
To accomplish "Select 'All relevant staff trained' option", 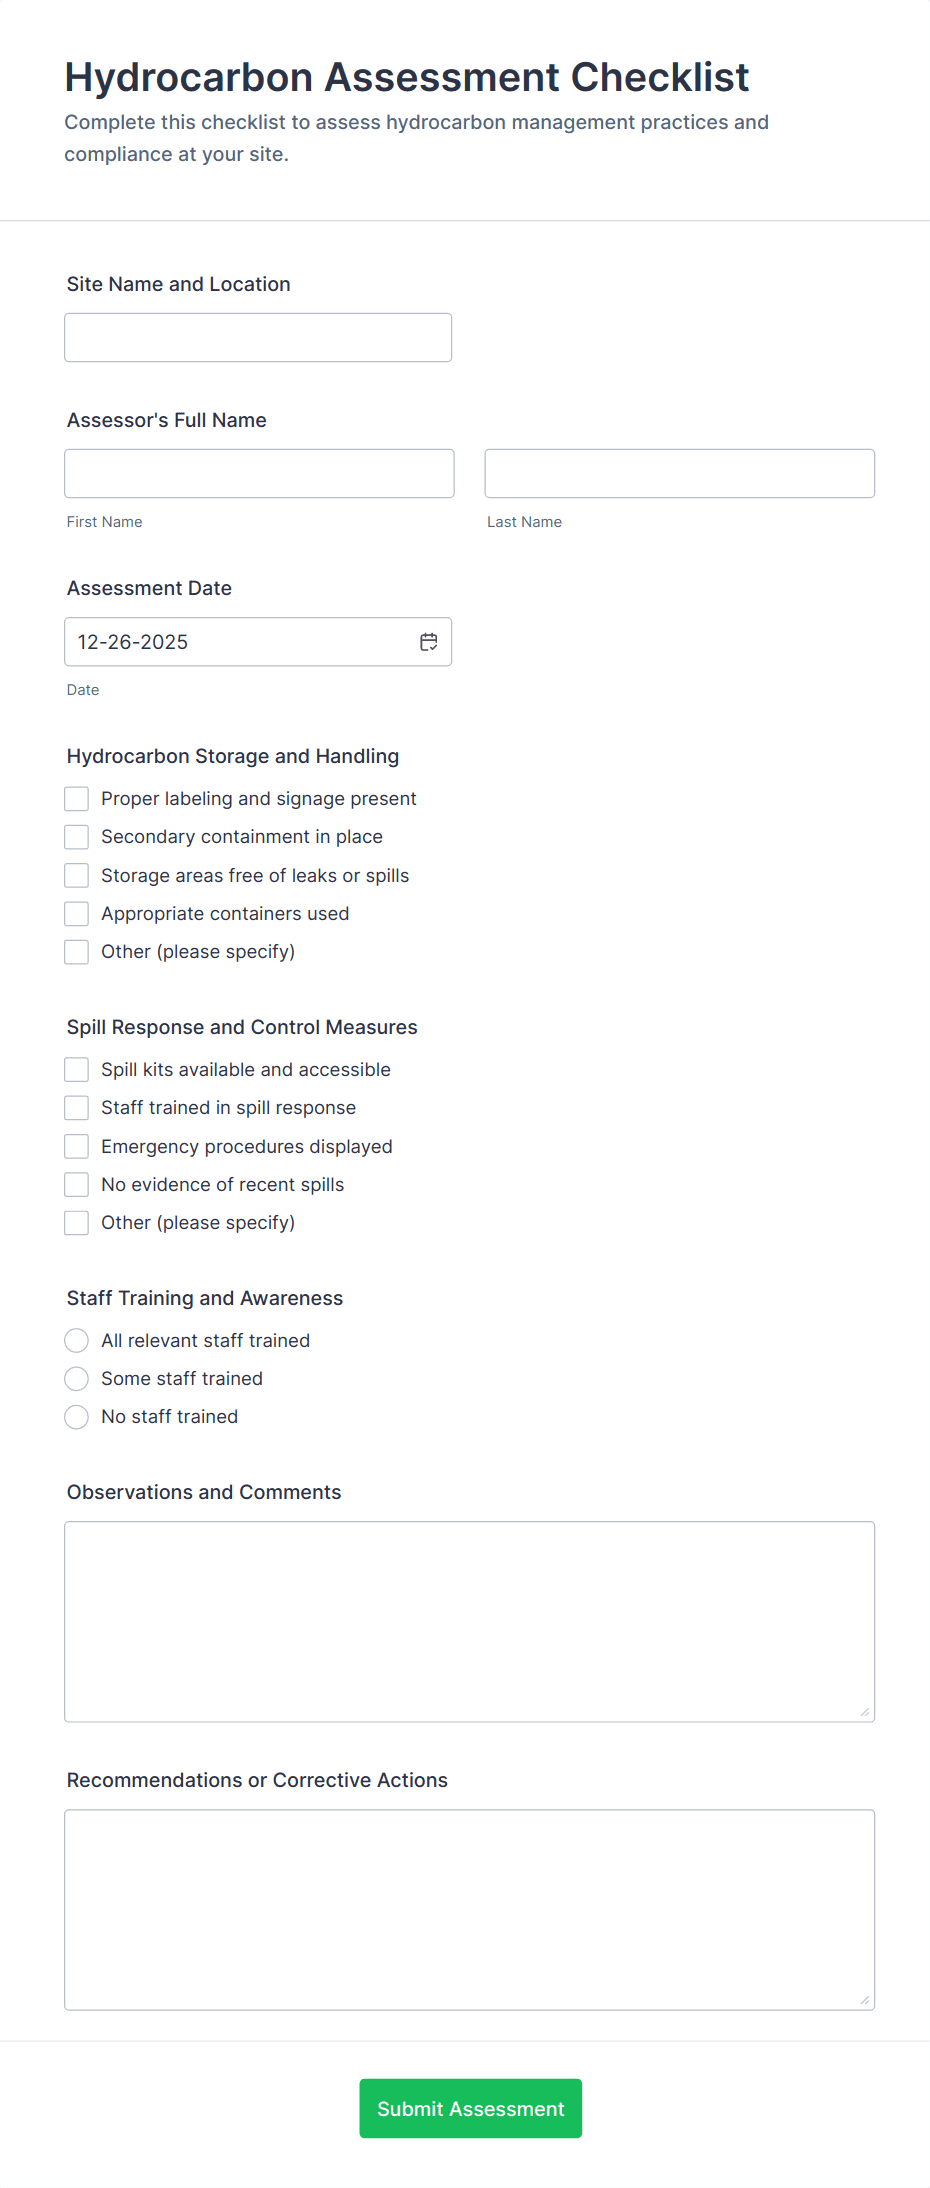I will click(76, 1340).
